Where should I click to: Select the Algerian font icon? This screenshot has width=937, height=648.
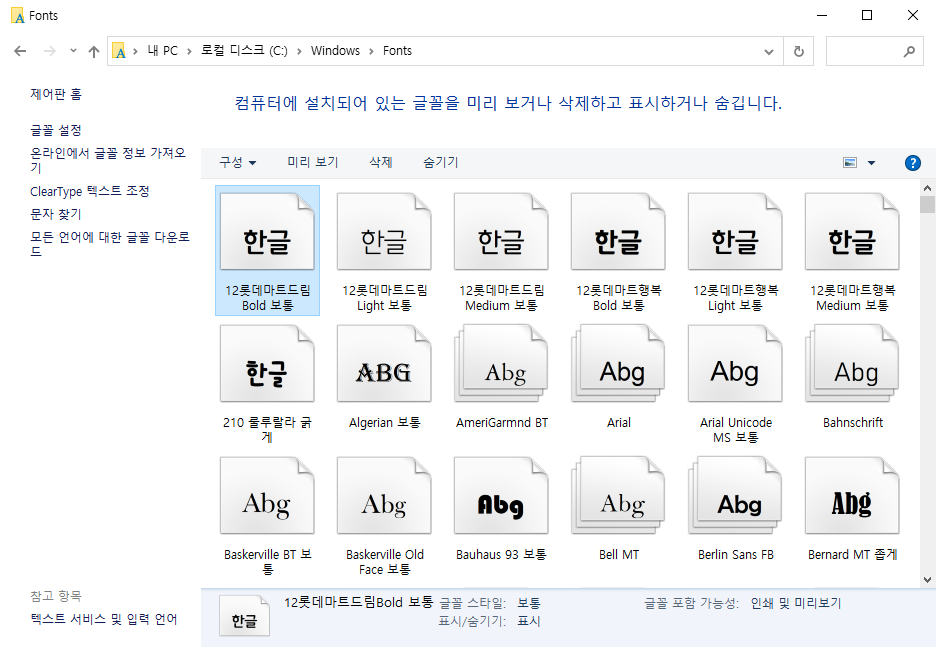(384, 363)
